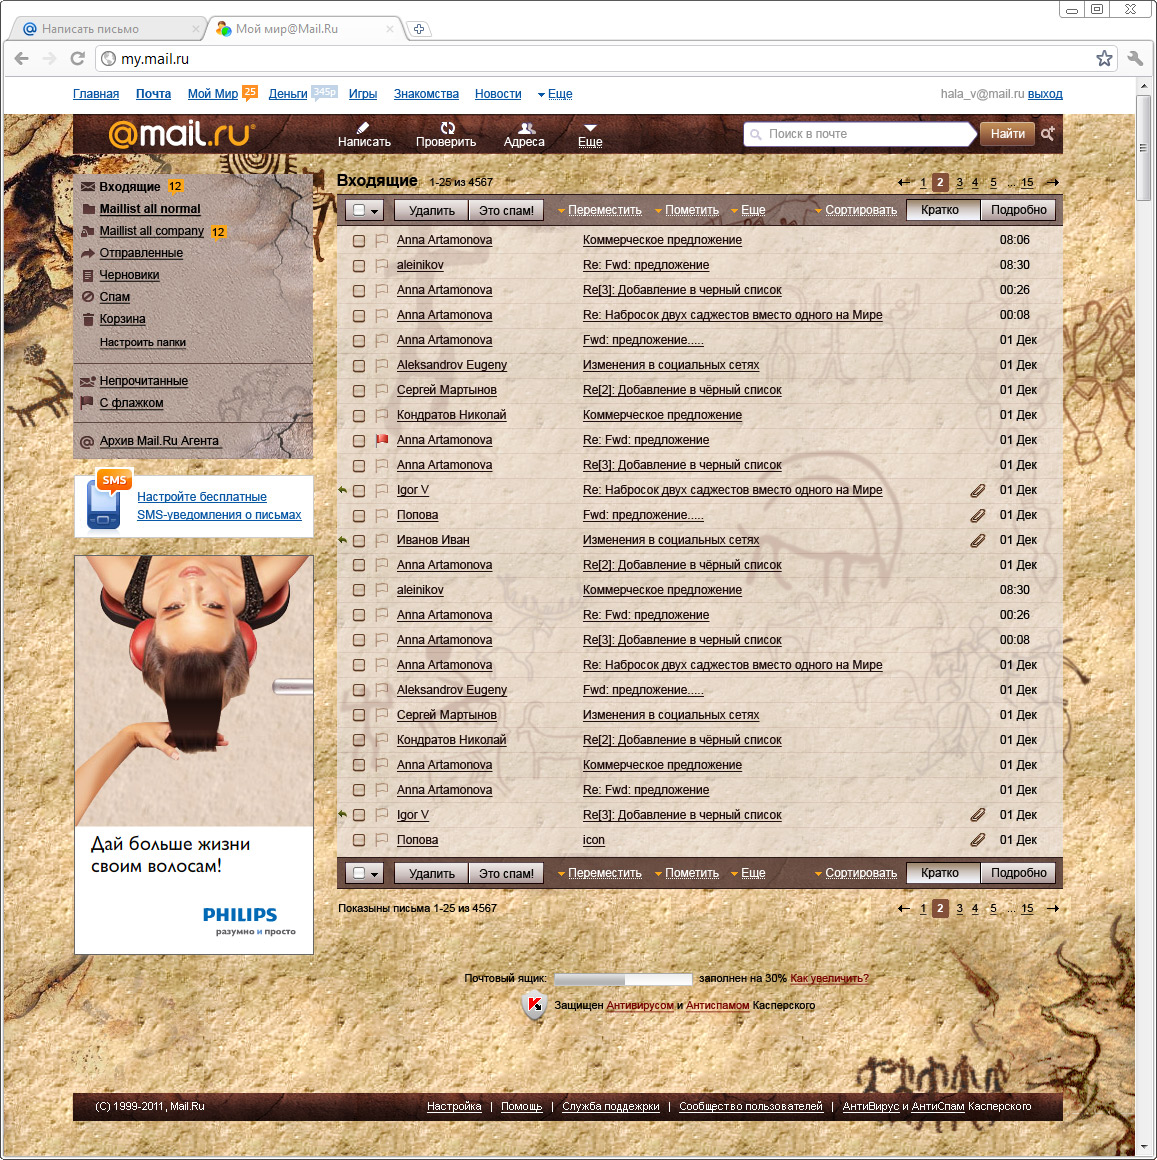Check Сергей Мартынов Re[2]: Добавление email

click(x=359, y=391)
